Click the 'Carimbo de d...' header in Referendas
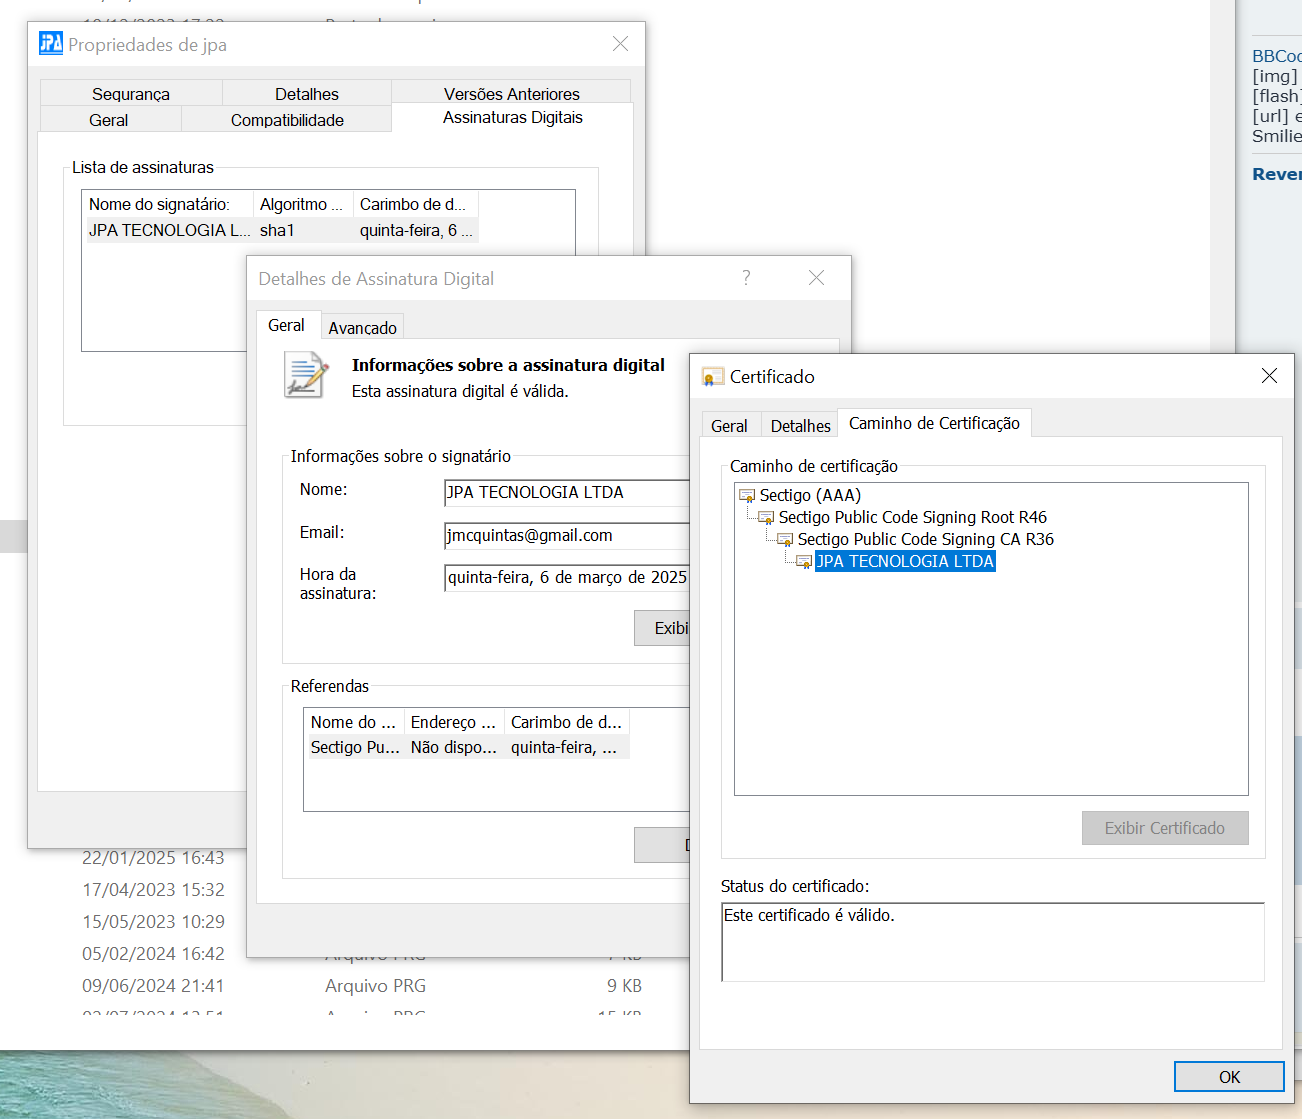Viewport: 1302px width, 1119px height. coord(566,722)
